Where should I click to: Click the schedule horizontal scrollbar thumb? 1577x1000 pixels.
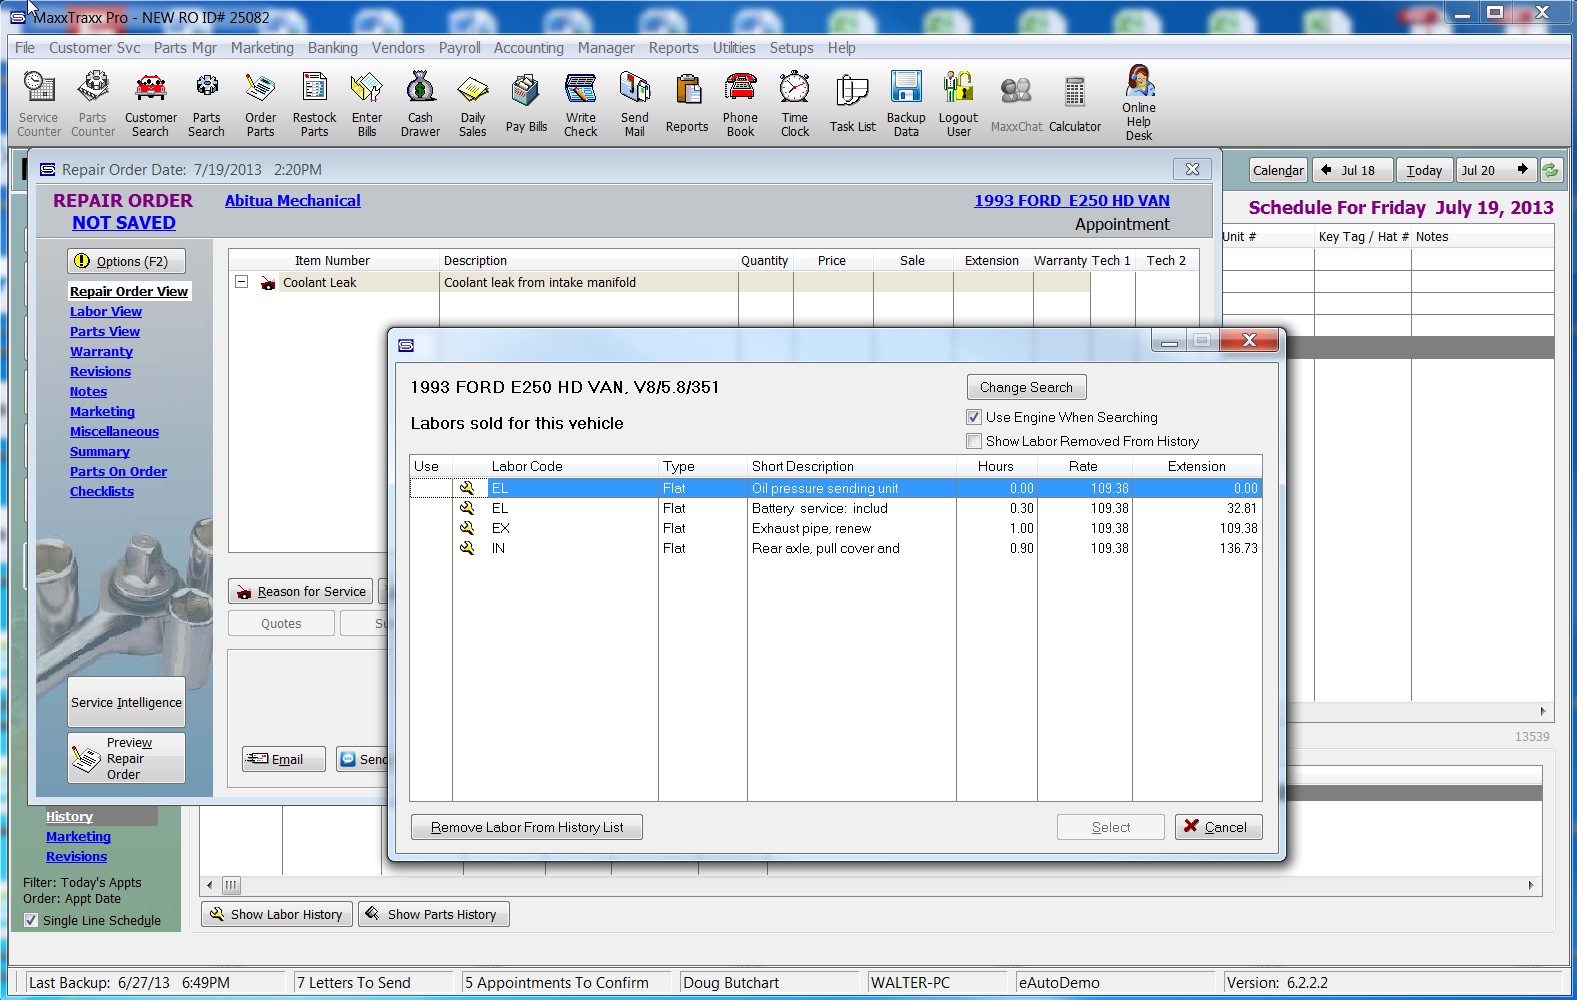(x=231, y=885)
